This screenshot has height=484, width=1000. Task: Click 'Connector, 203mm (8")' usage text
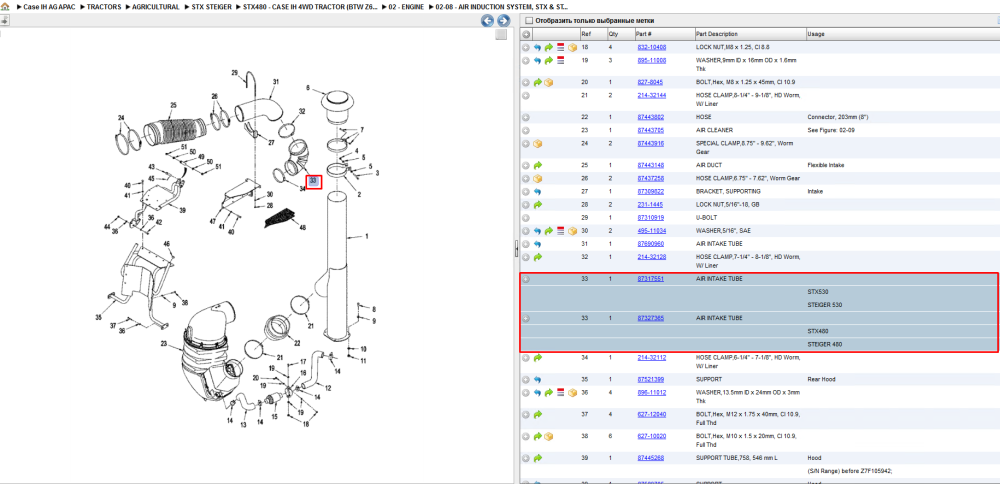coord(839,117)
